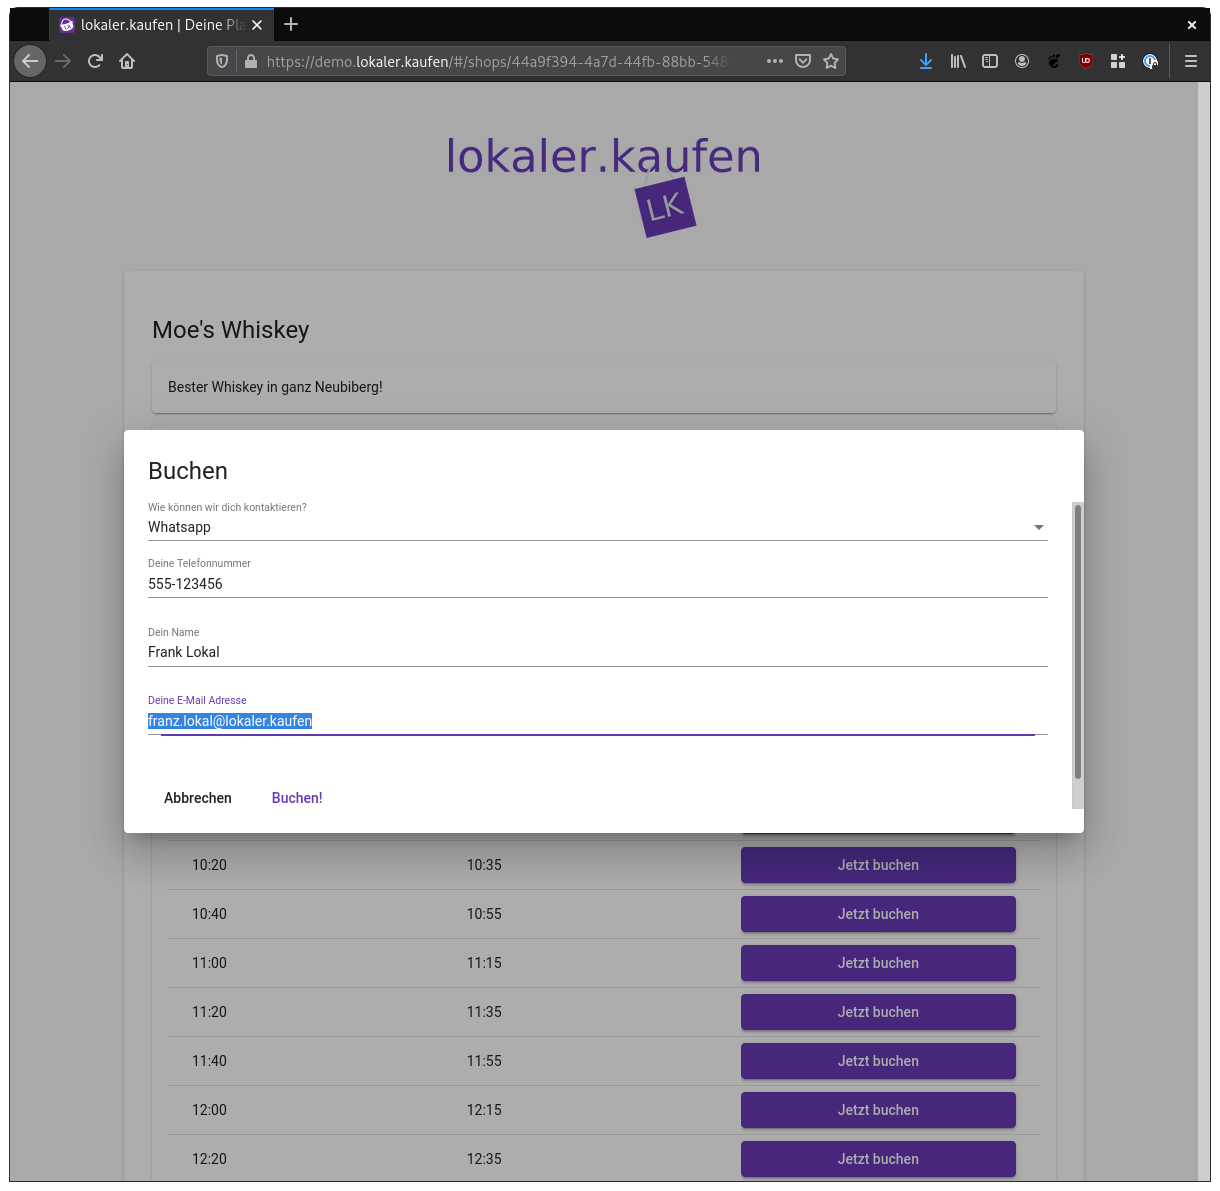
Task: Reload the current page
Action: tap(95, 61)
